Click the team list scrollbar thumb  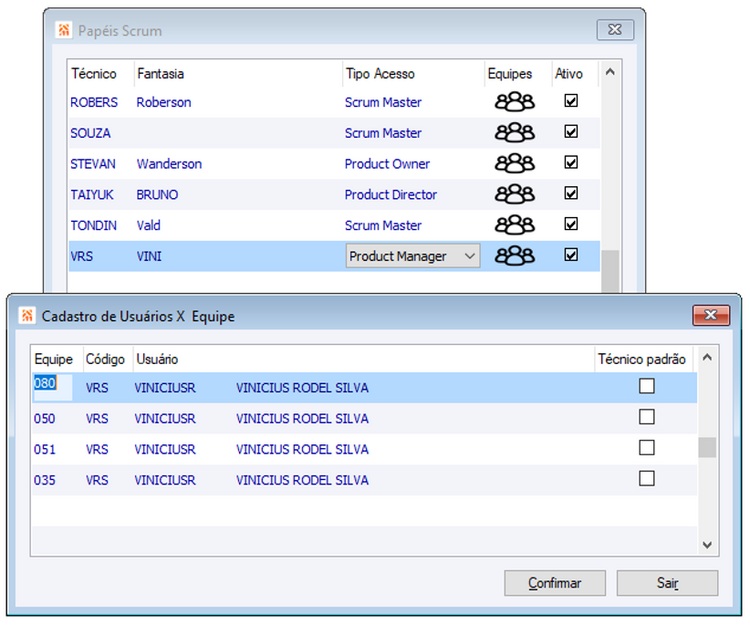707,448
